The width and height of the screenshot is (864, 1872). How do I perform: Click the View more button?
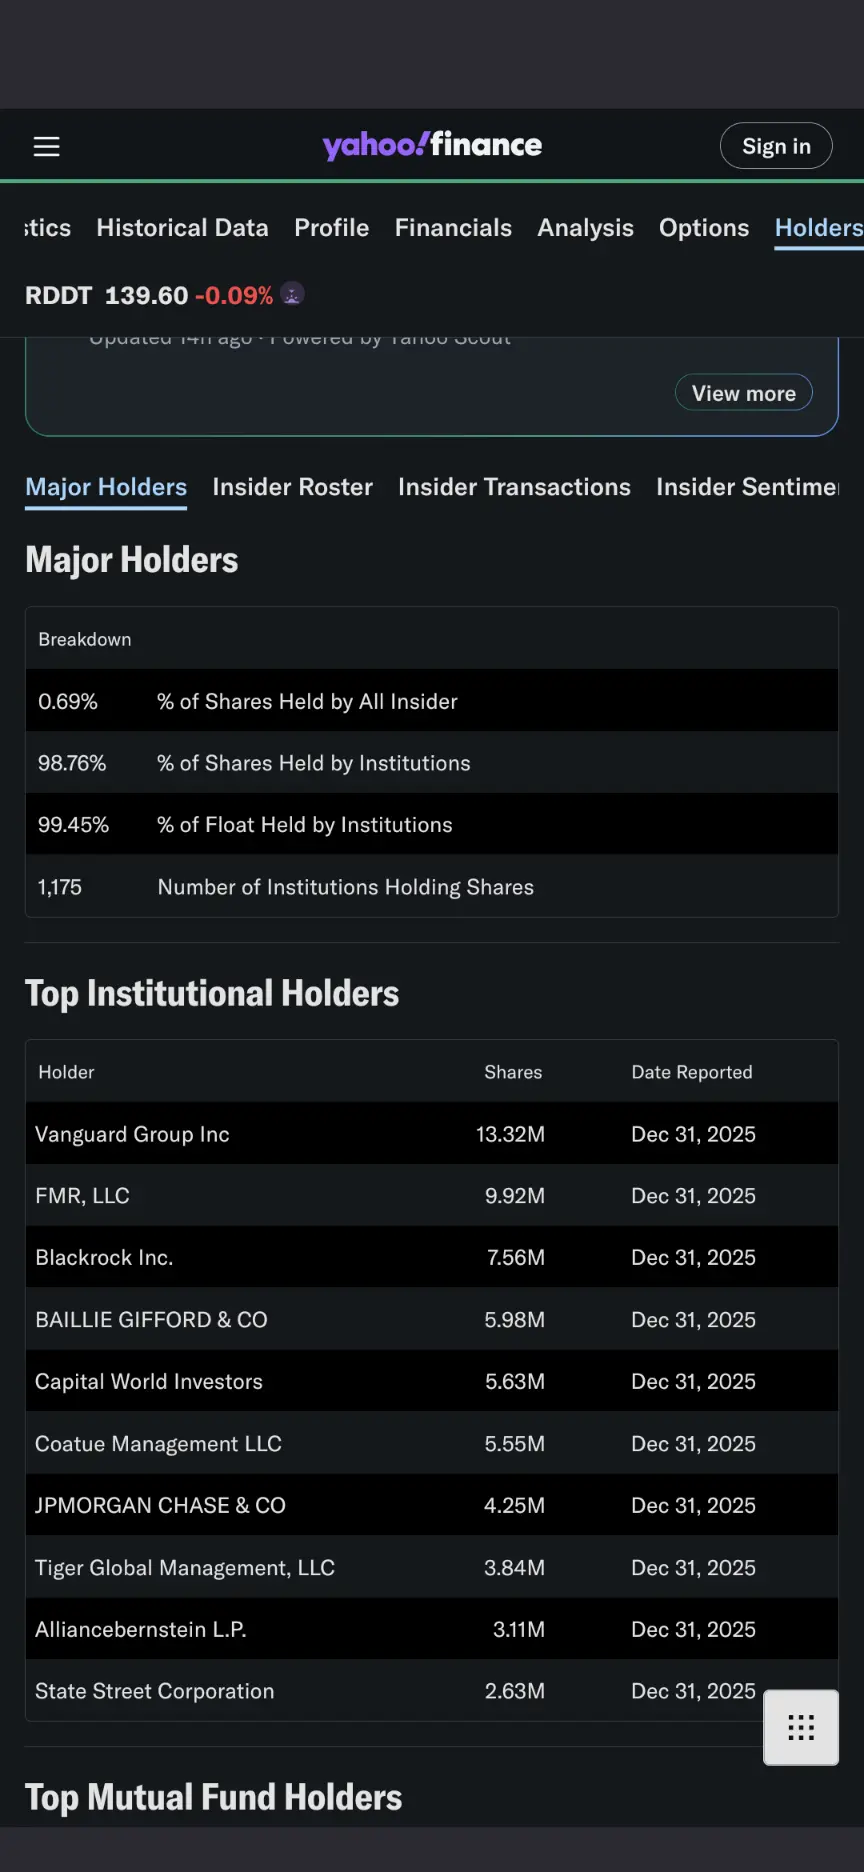coord(743,393)
